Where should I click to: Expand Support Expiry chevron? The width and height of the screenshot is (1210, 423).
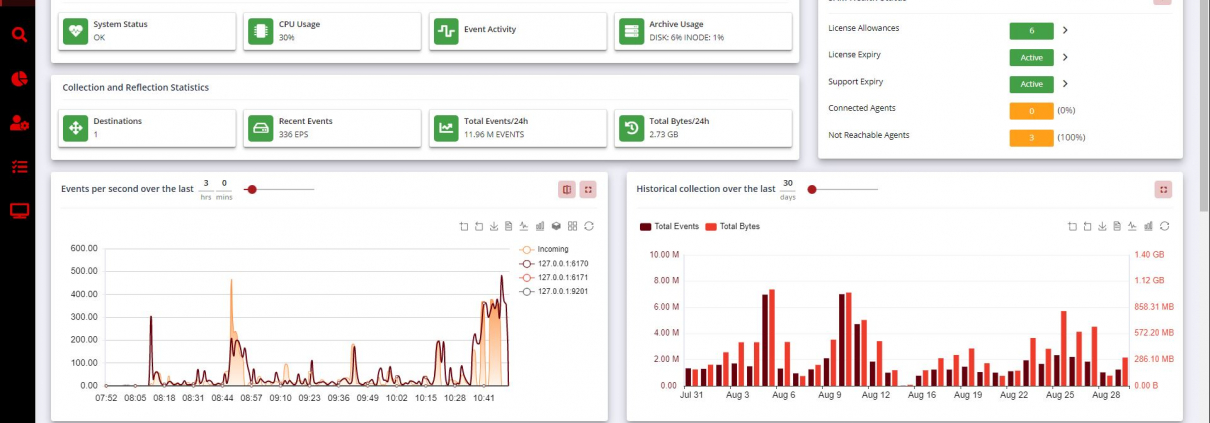pos(1065,84)
